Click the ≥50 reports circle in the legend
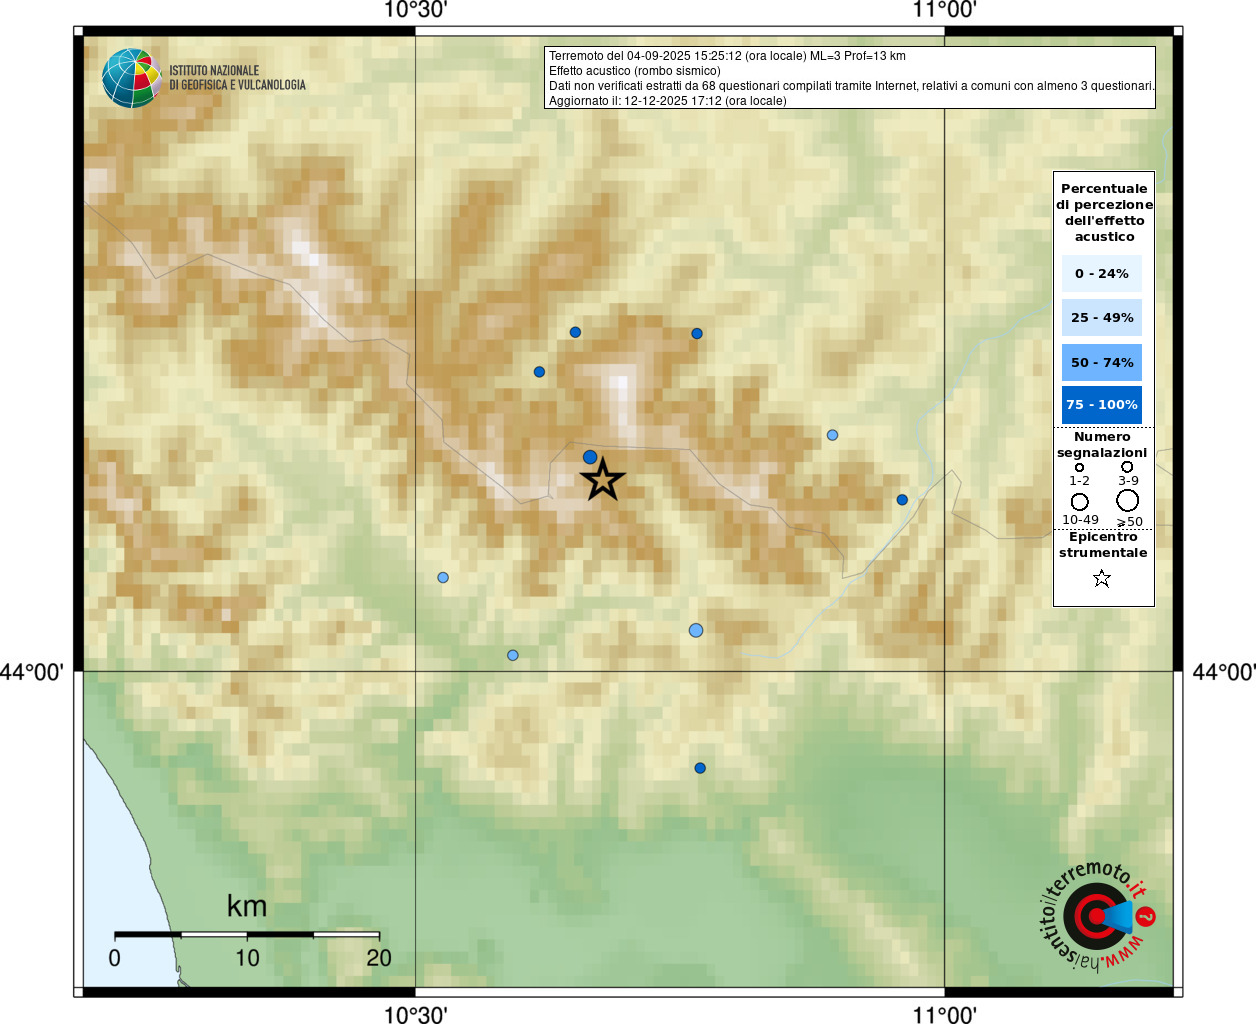 [1128, 500]
